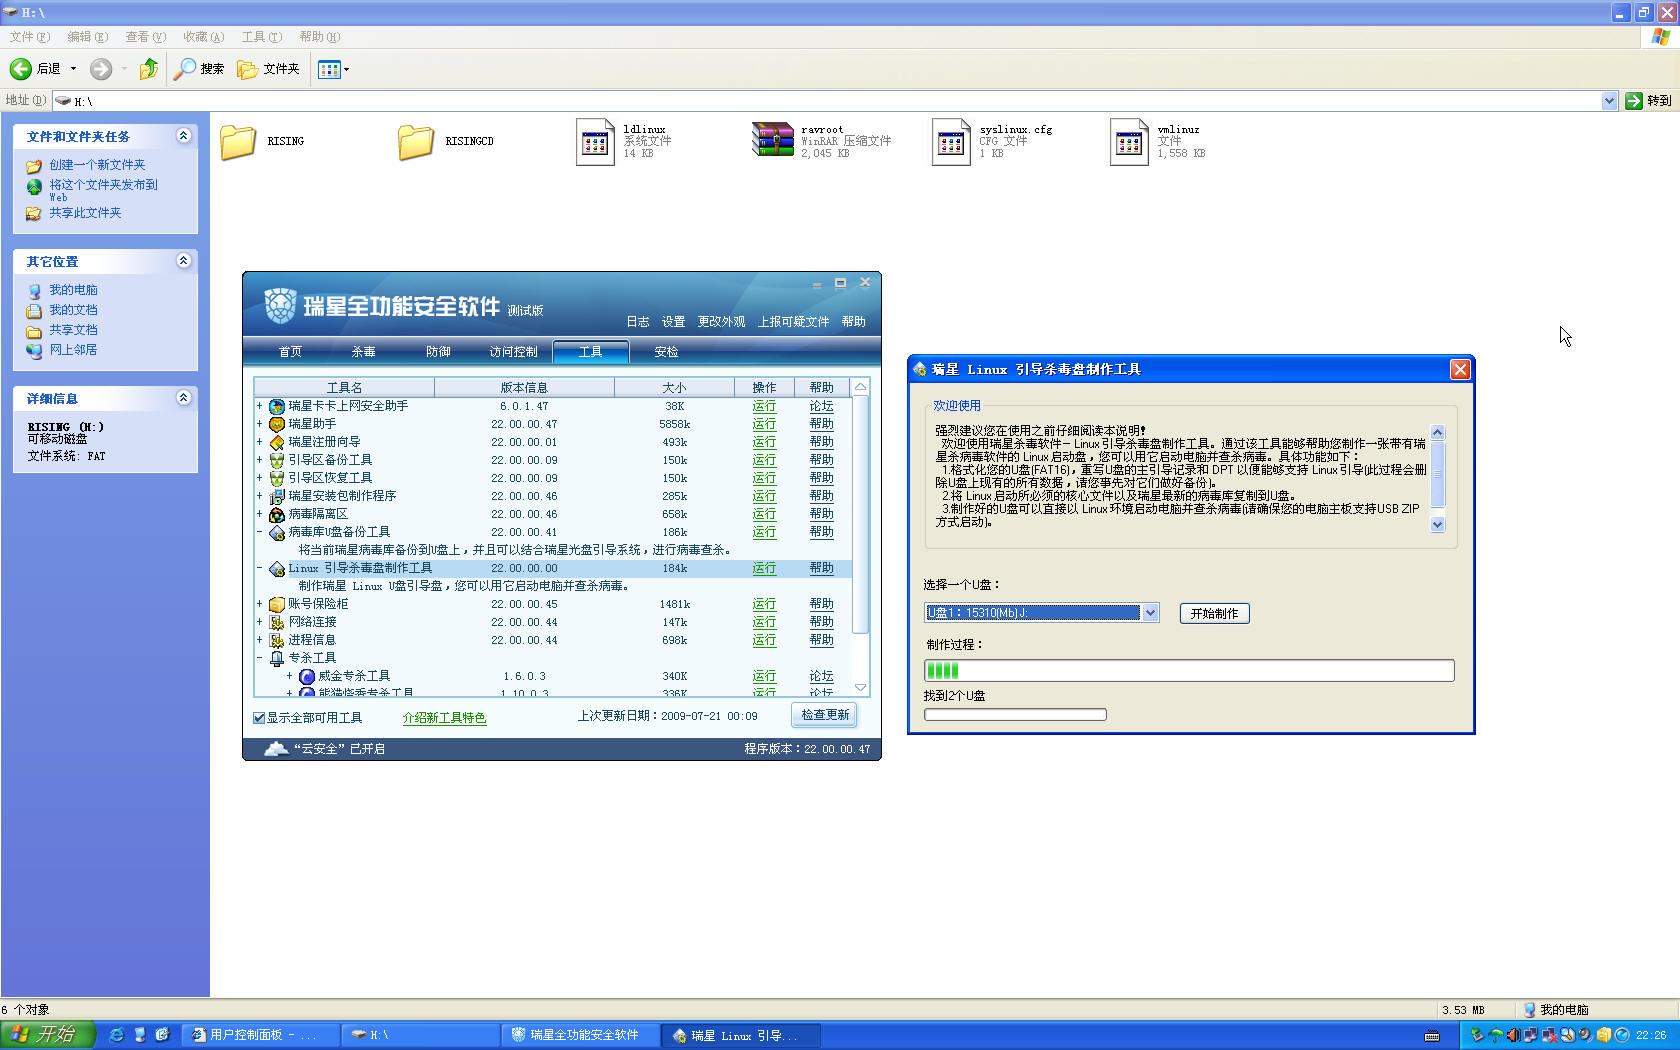Run the 瑞星注册向导 via its 运行 link

764,442
